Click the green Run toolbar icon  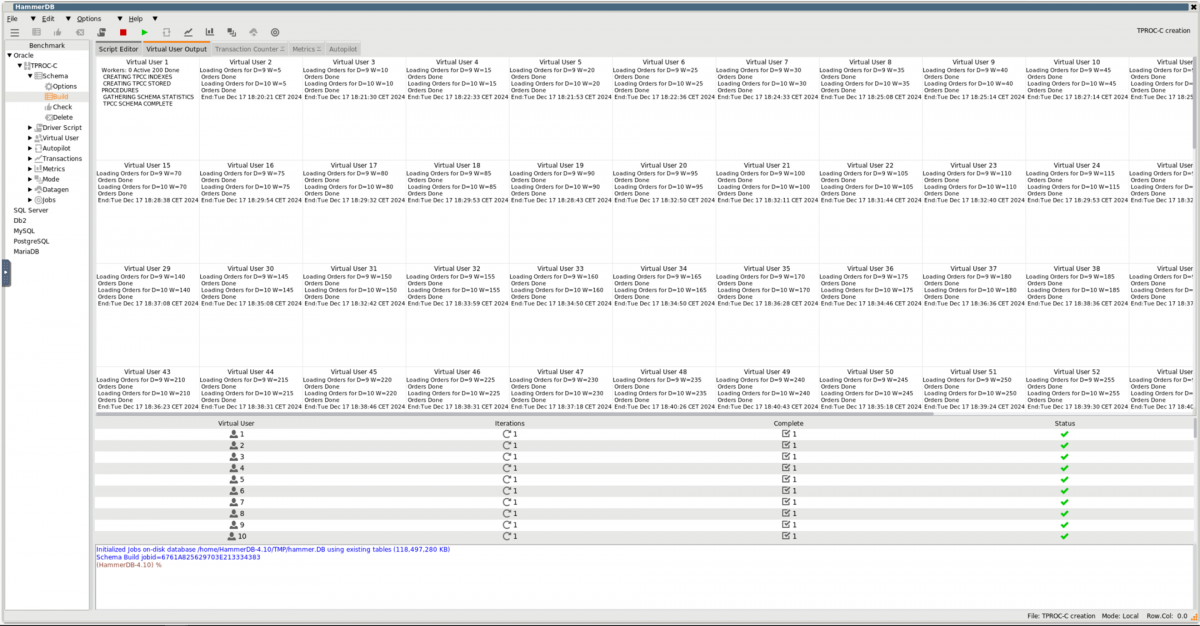(145, 31)
